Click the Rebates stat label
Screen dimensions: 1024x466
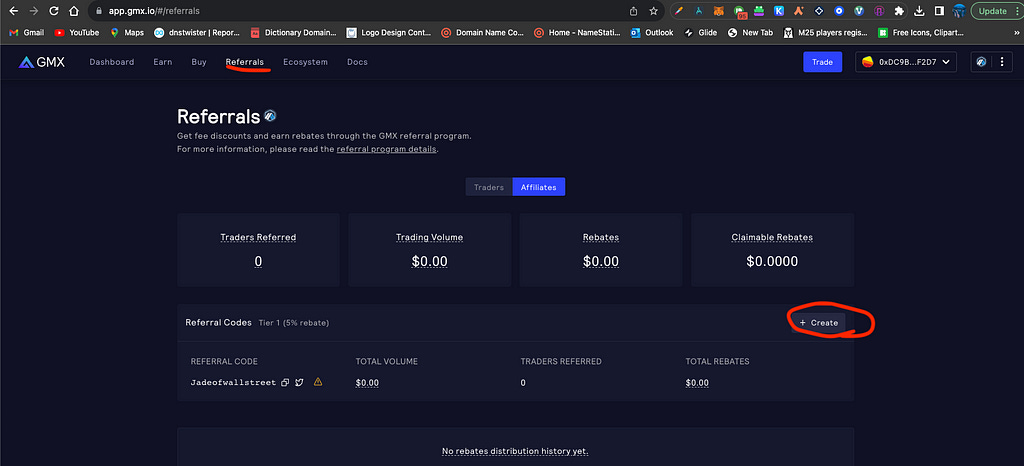point(601,238)
